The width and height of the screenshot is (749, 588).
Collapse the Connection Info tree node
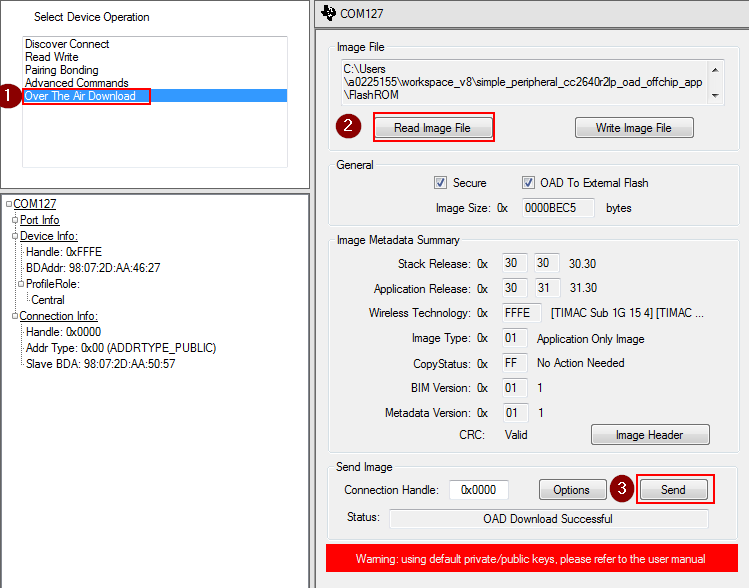[x=15, y=316]
